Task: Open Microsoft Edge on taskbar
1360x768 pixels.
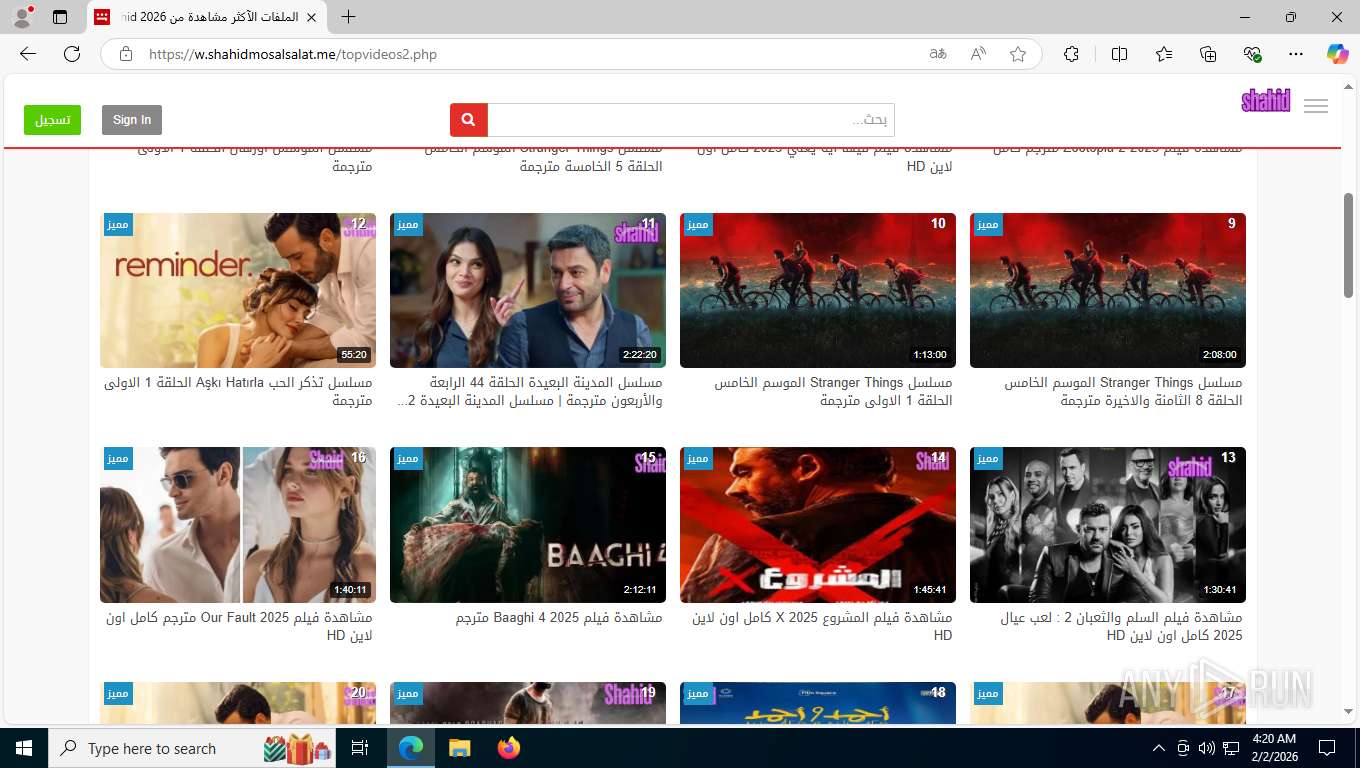Action: click(x=411, y=748)
